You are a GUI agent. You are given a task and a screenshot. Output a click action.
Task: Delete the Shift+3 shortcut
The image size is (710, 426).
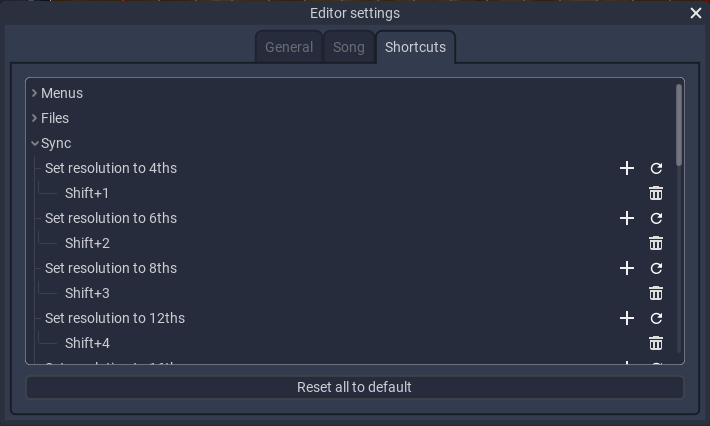[656, 293]
